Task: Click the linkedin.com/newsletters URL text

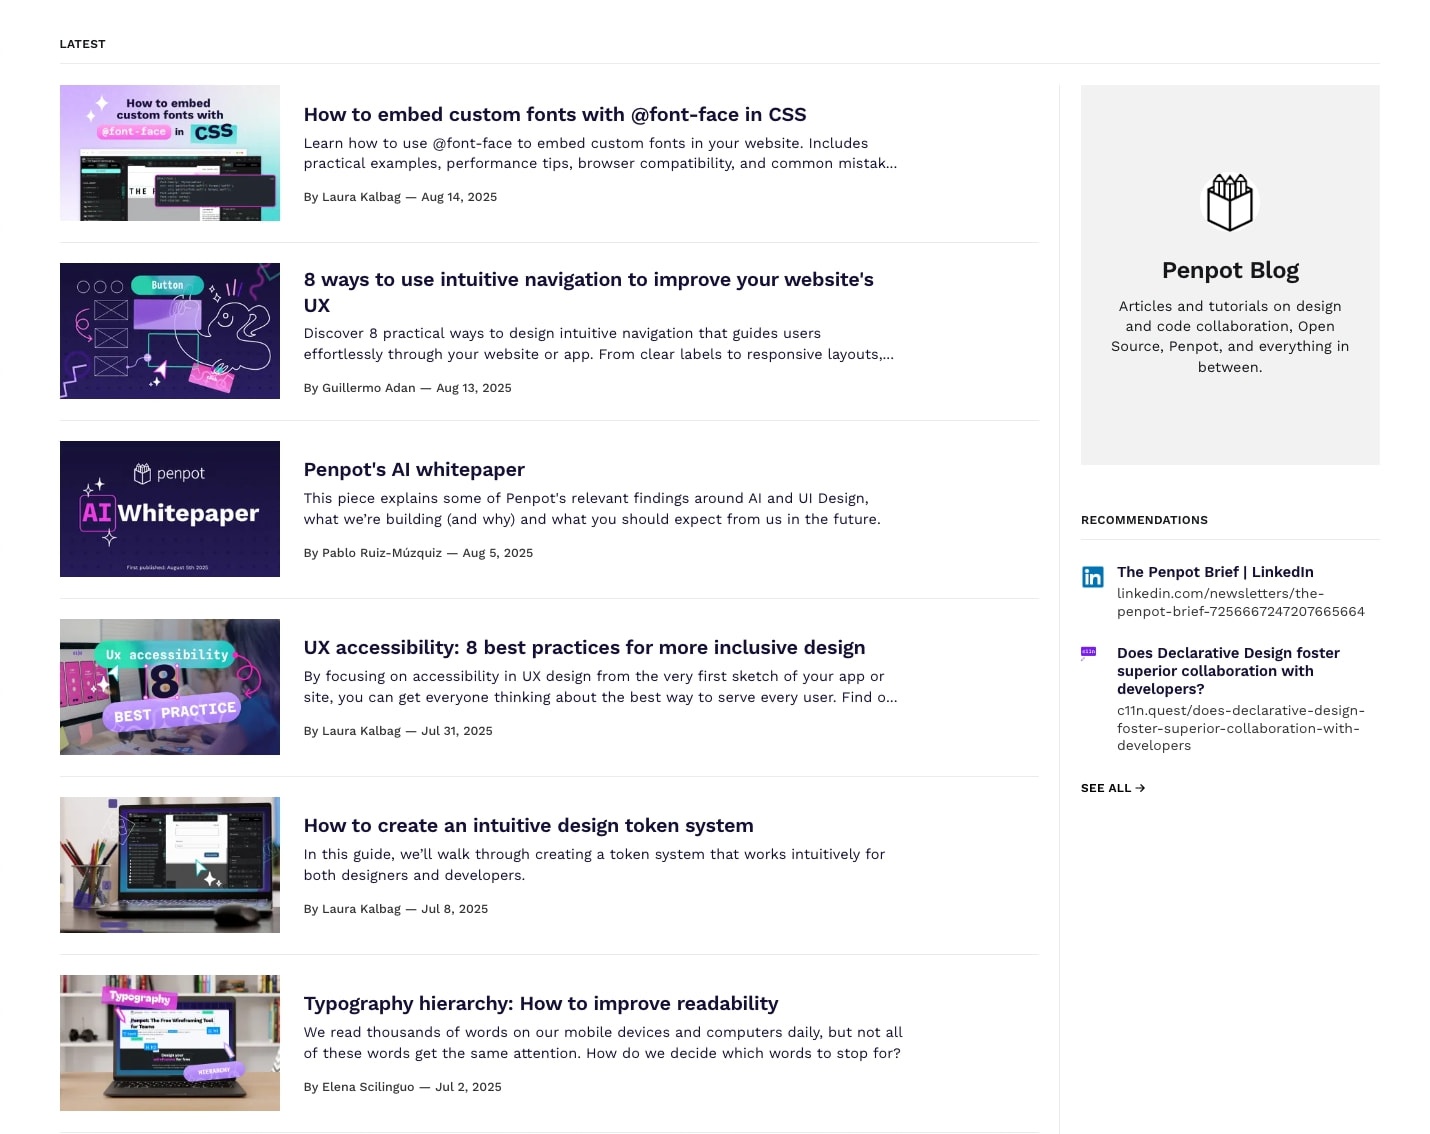Action: click(x=1240, y=602)
